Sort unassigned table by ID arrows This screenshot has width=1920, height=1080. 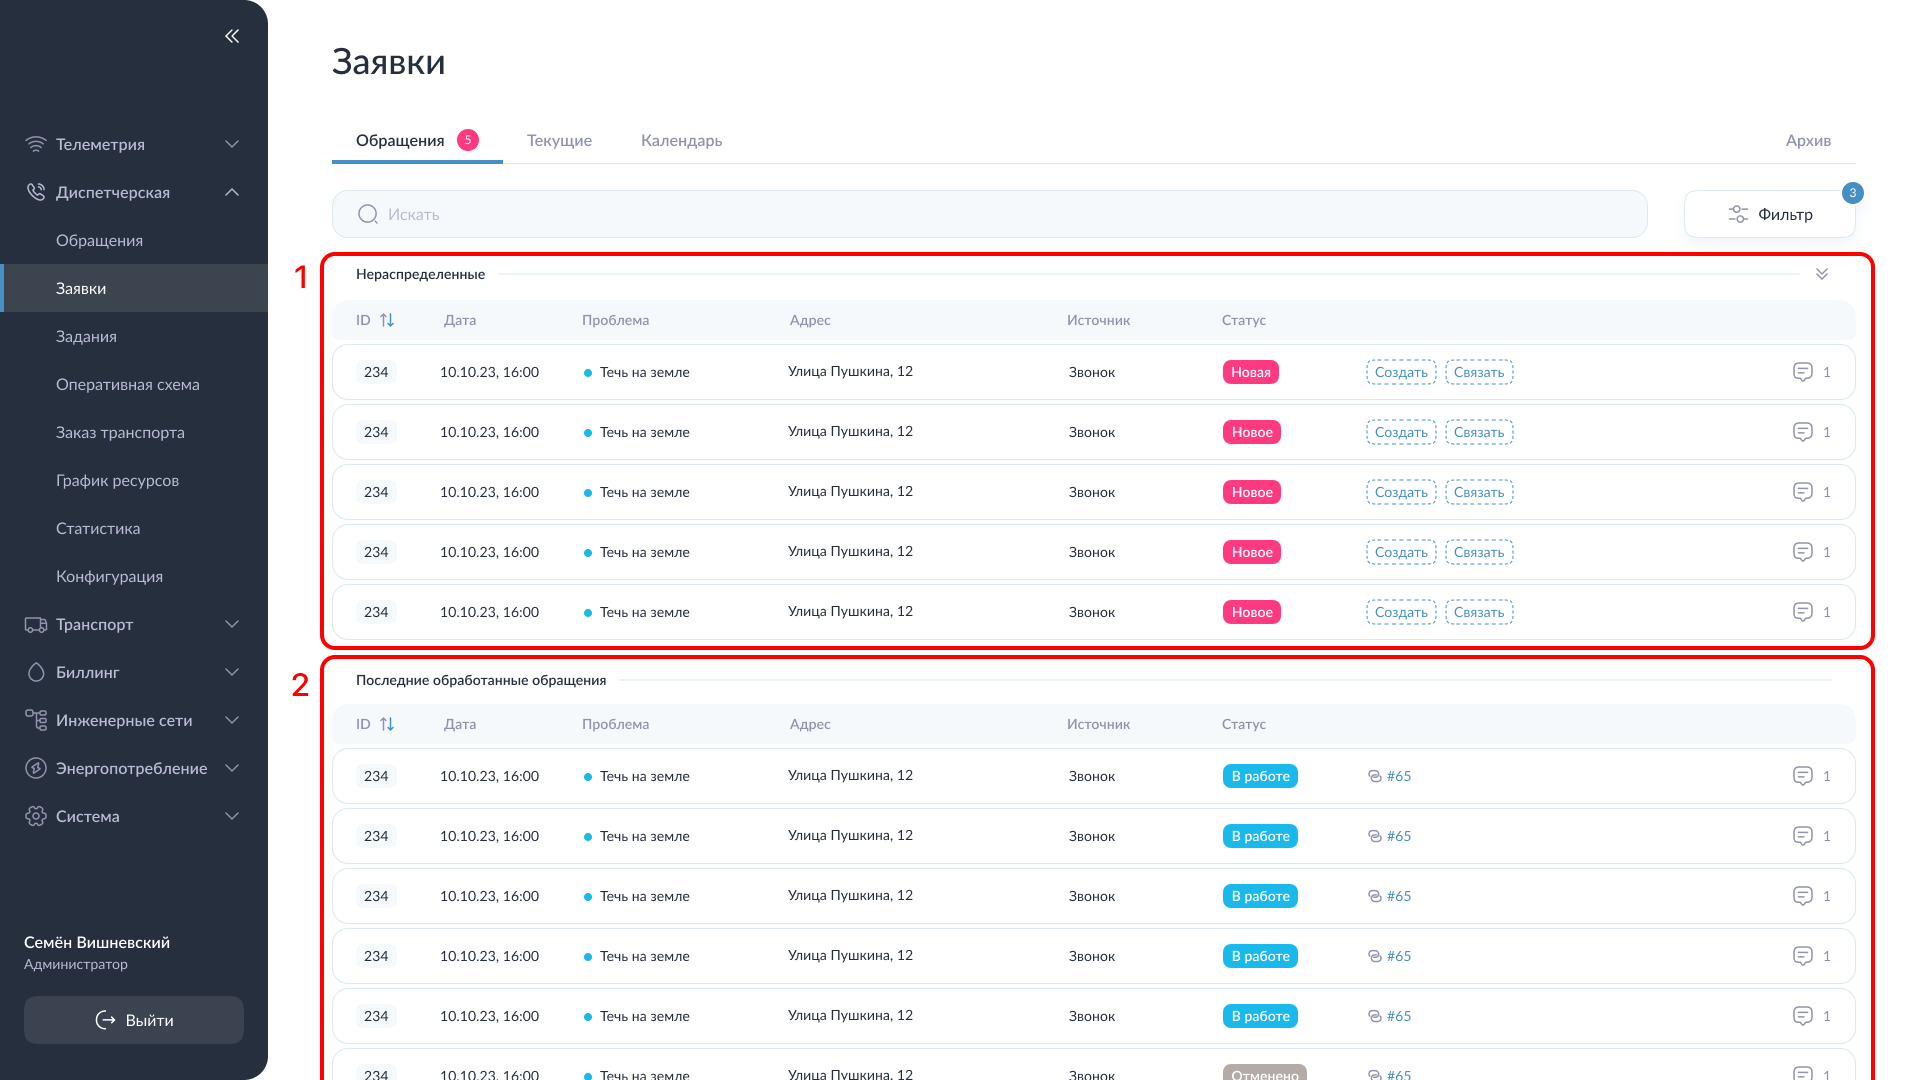pos(387,320)
